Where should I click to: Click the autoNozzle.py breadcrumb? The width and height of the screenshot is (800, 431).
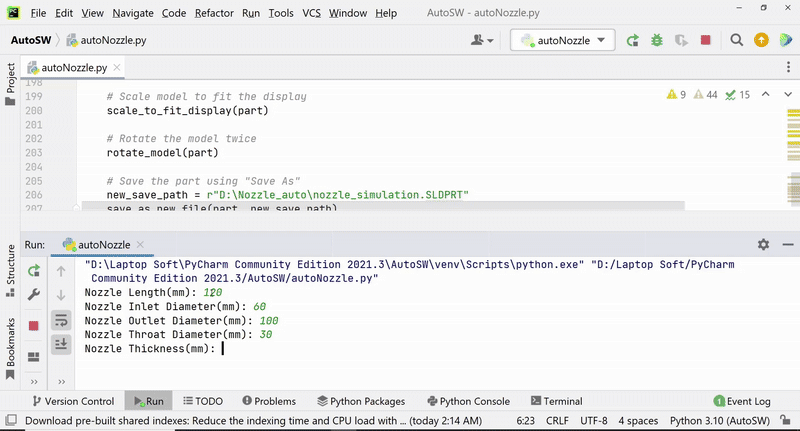coord(107,40)
